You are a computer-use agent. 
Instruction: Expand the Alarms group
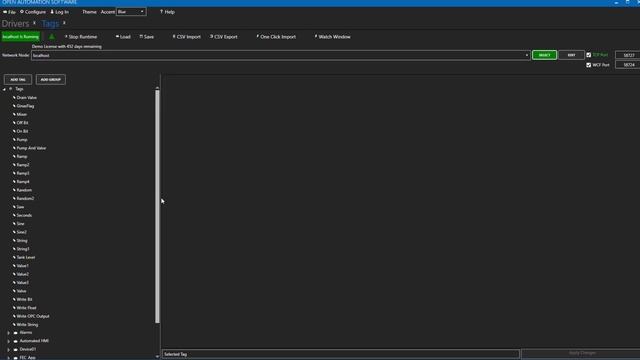tap(9, 333)
